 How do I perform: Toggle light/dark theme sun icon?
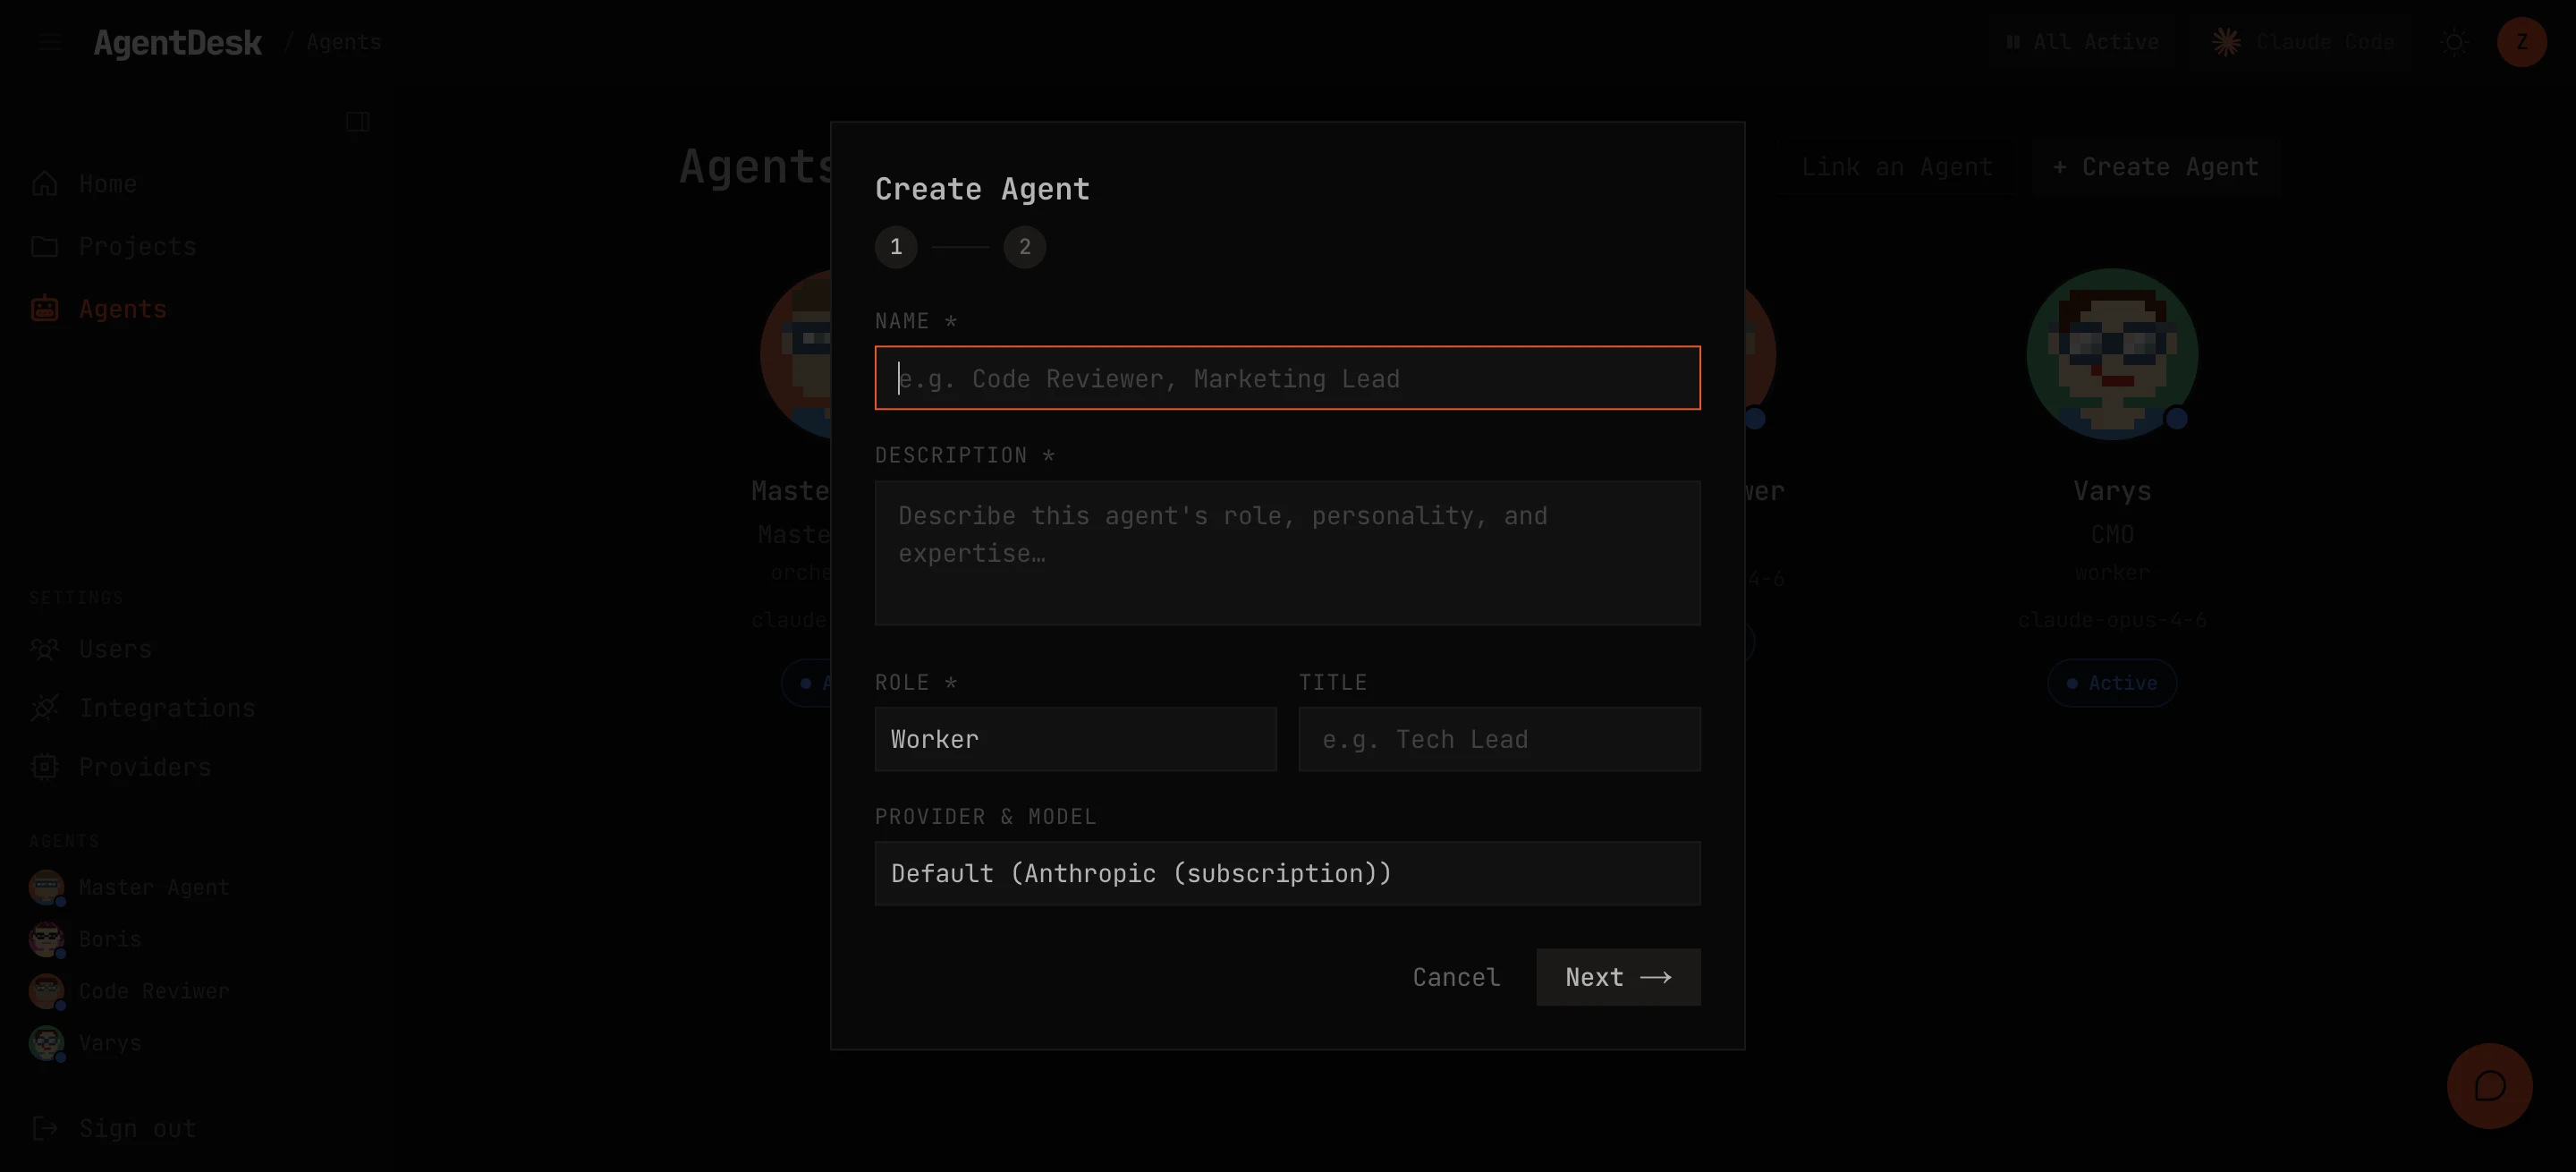pos(2455,42)
